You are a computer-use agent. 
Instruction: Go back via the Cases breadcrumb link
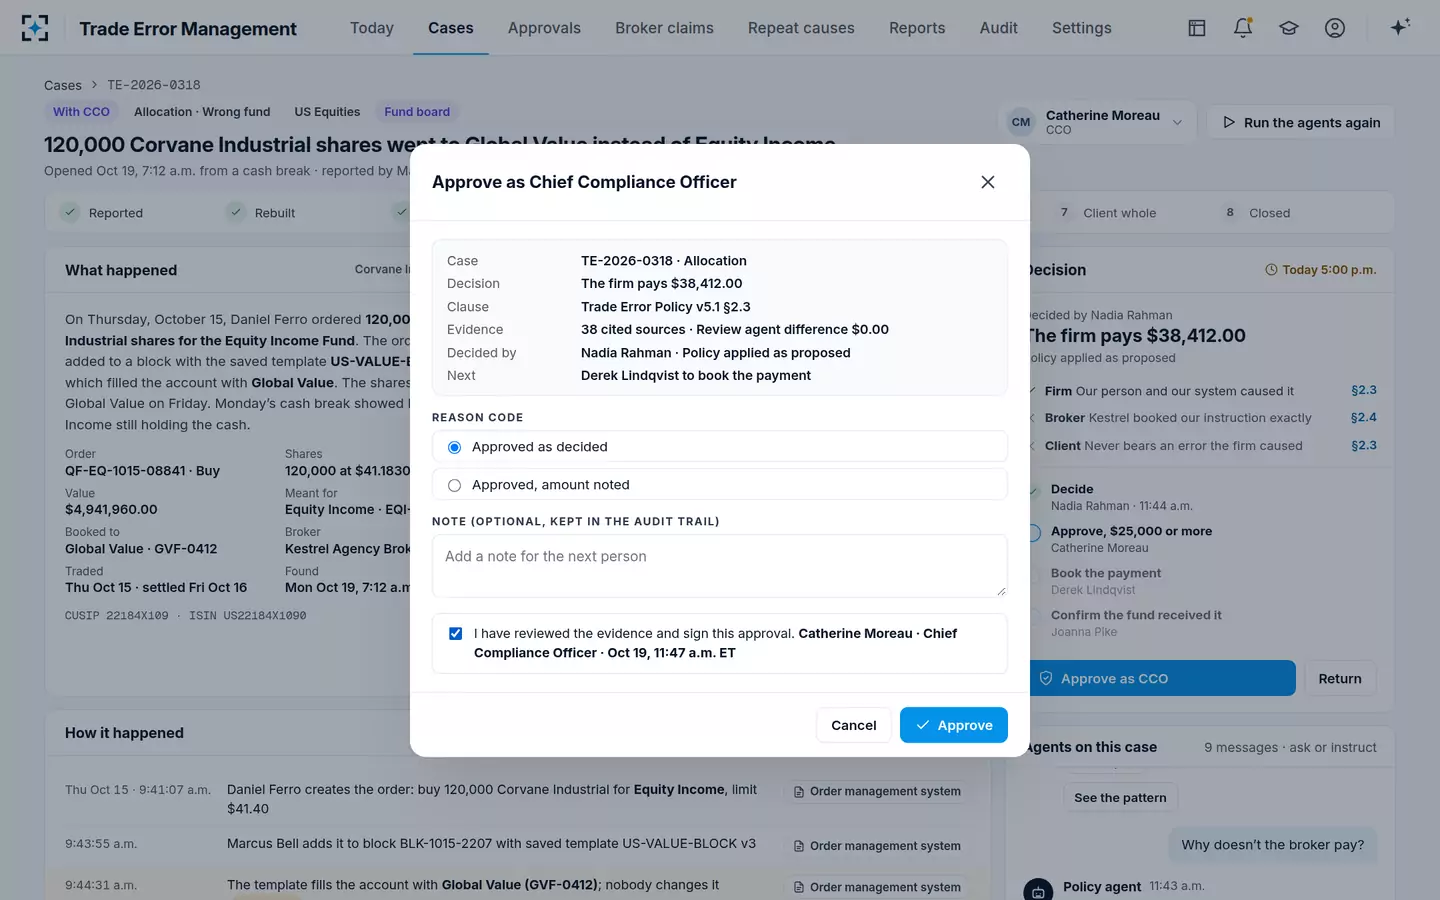tap(63, 85)
